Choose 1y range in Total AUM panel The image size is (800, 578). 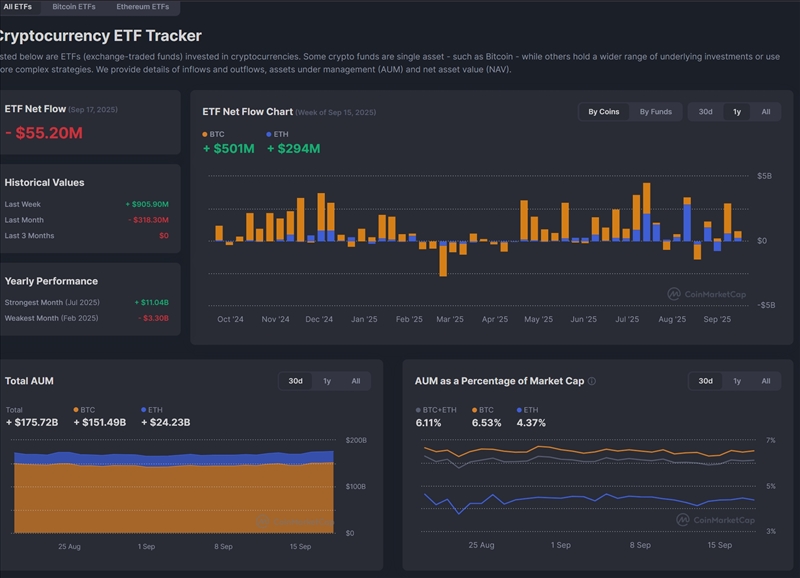click(326, 381)
